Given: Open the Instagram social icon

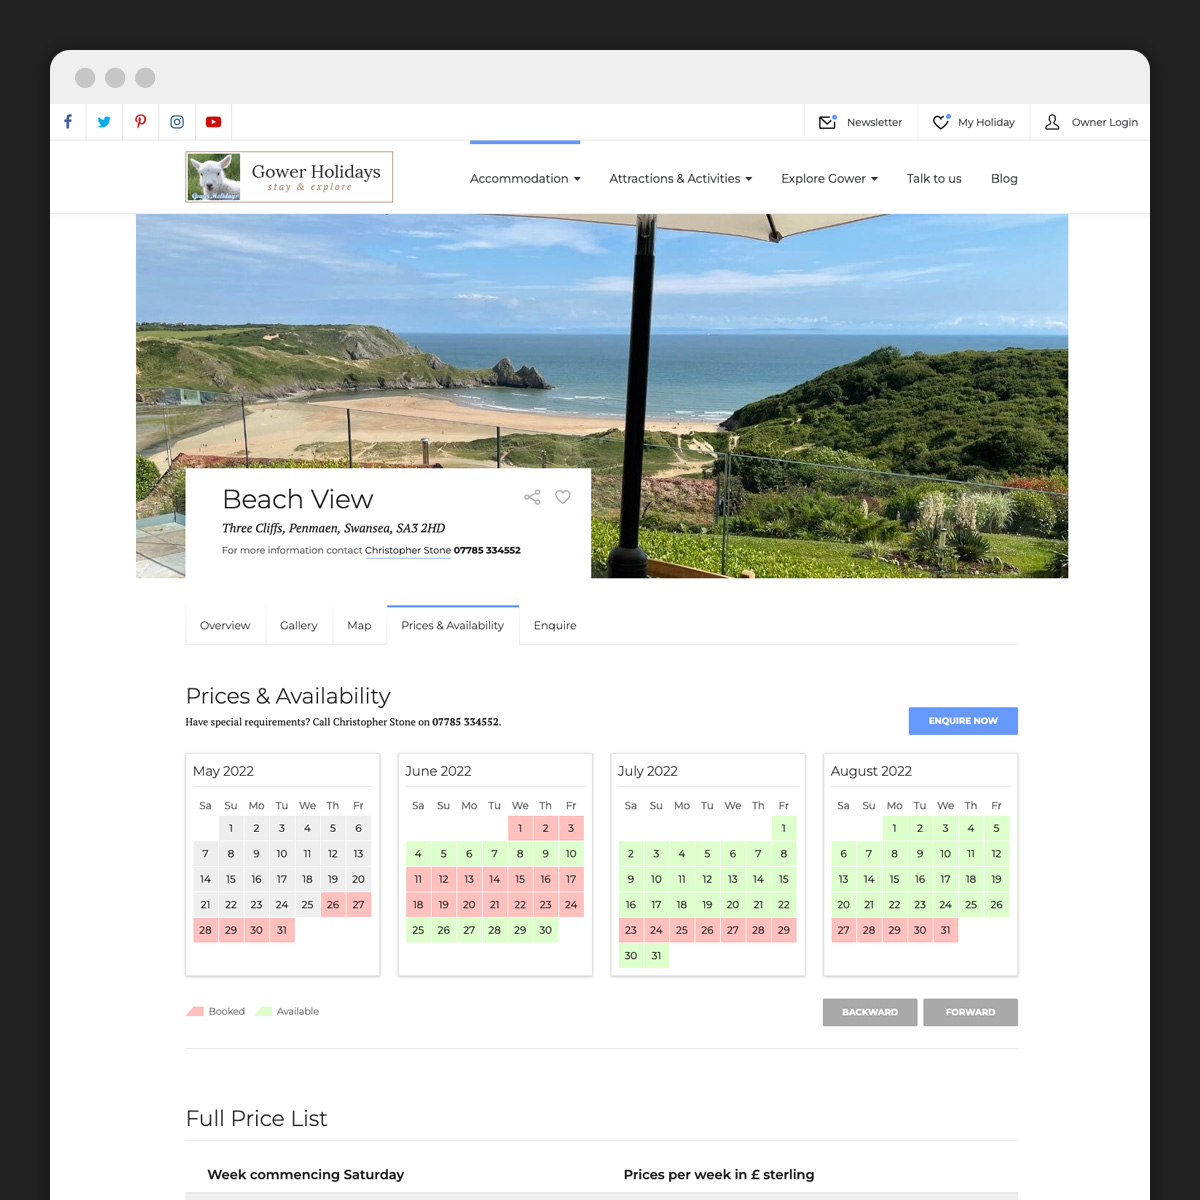Looking at the screenshot, I should tap(177, 122).
